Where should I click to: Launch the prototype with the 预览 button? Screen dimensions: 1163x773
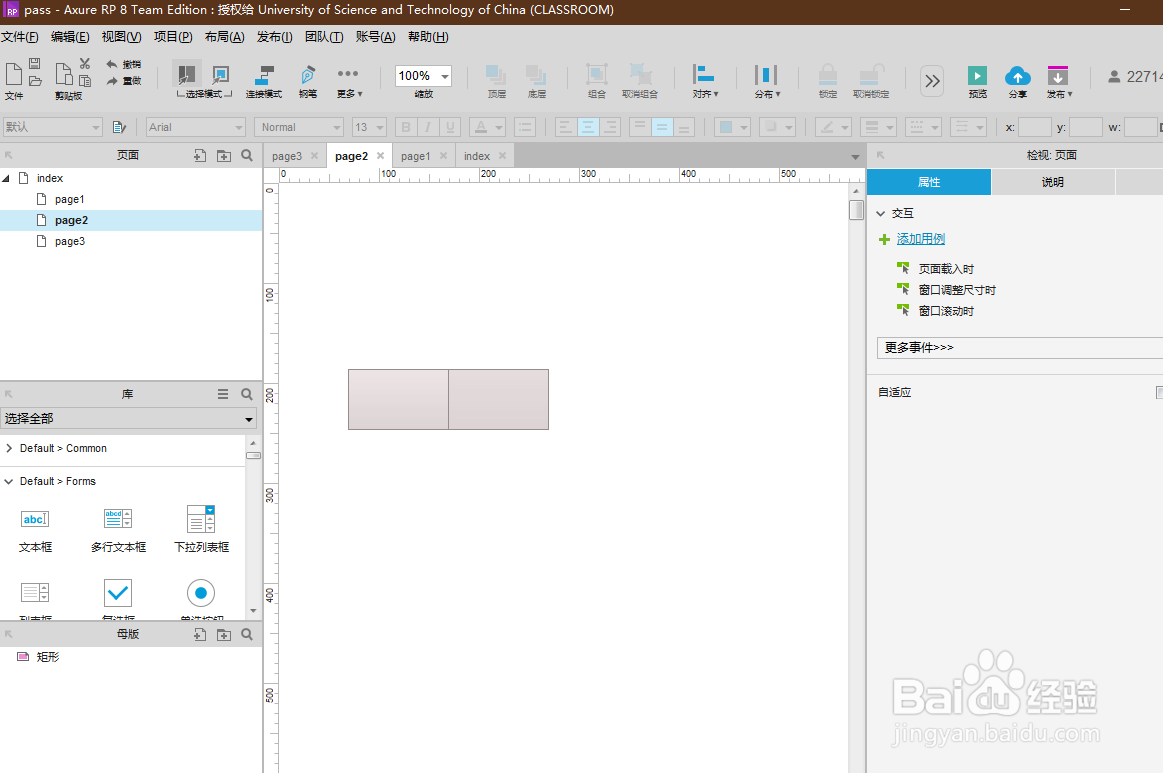pos(978,82)
